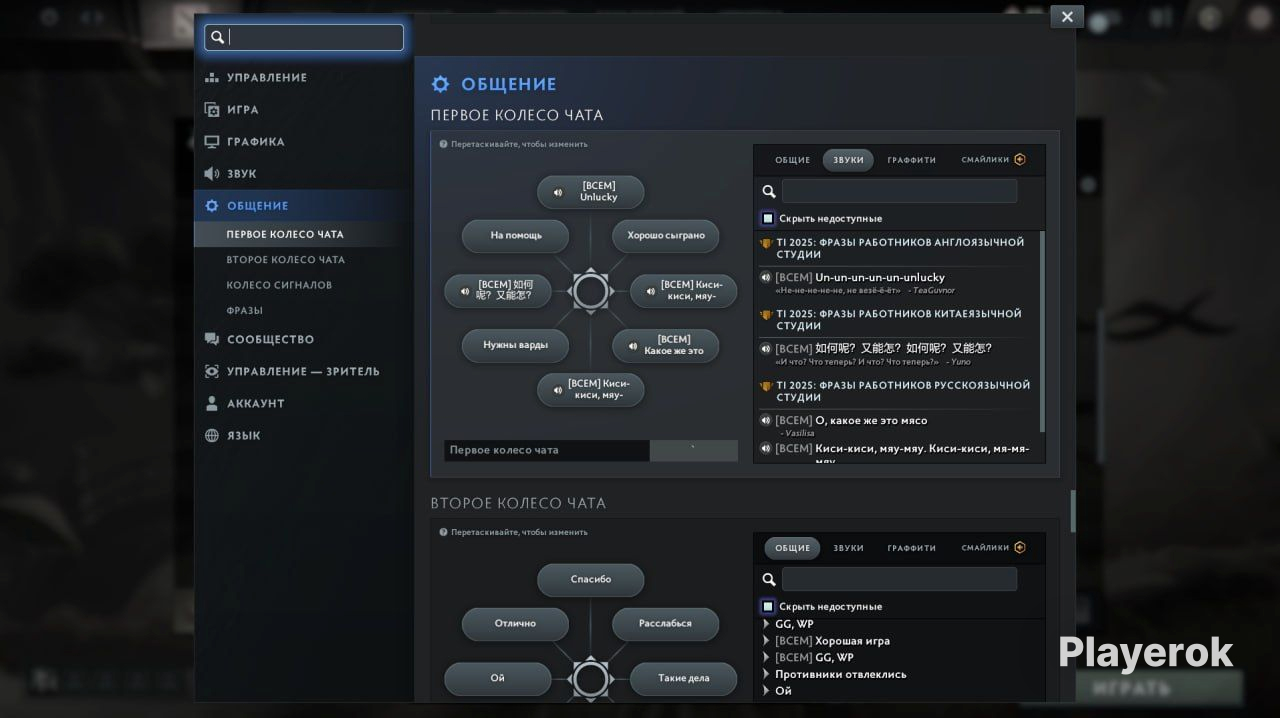Open the Общие tab in first wheel panel

click(793, 160)
